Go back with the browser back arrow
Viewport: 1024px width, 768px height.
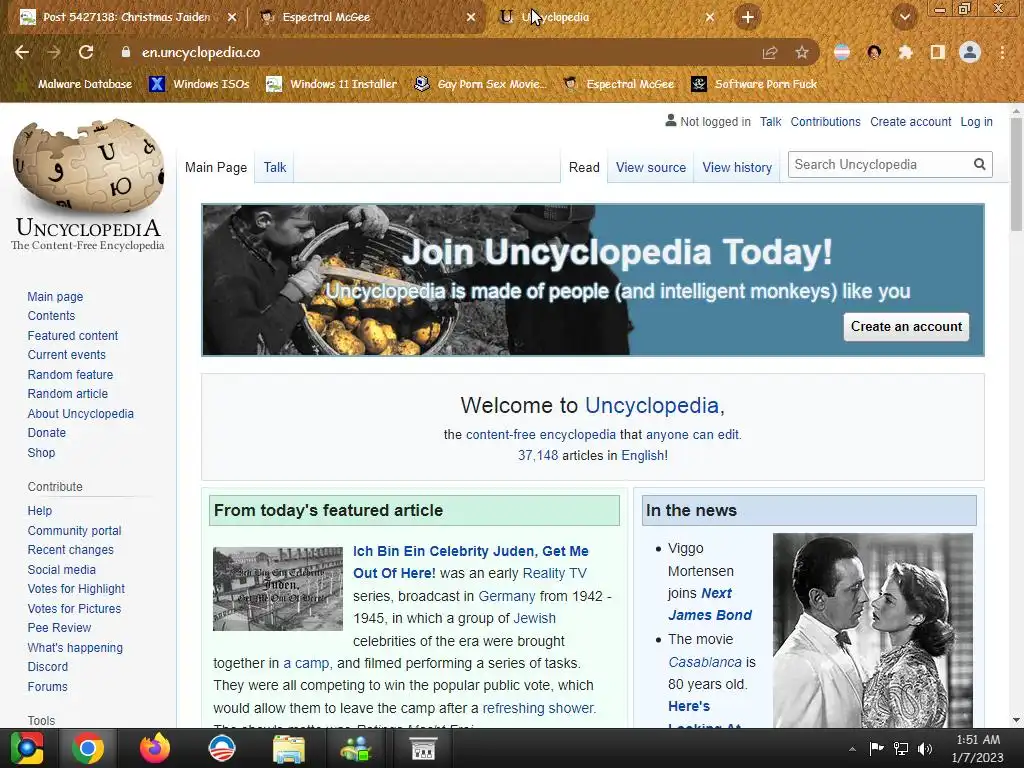[x=22, y=52]
